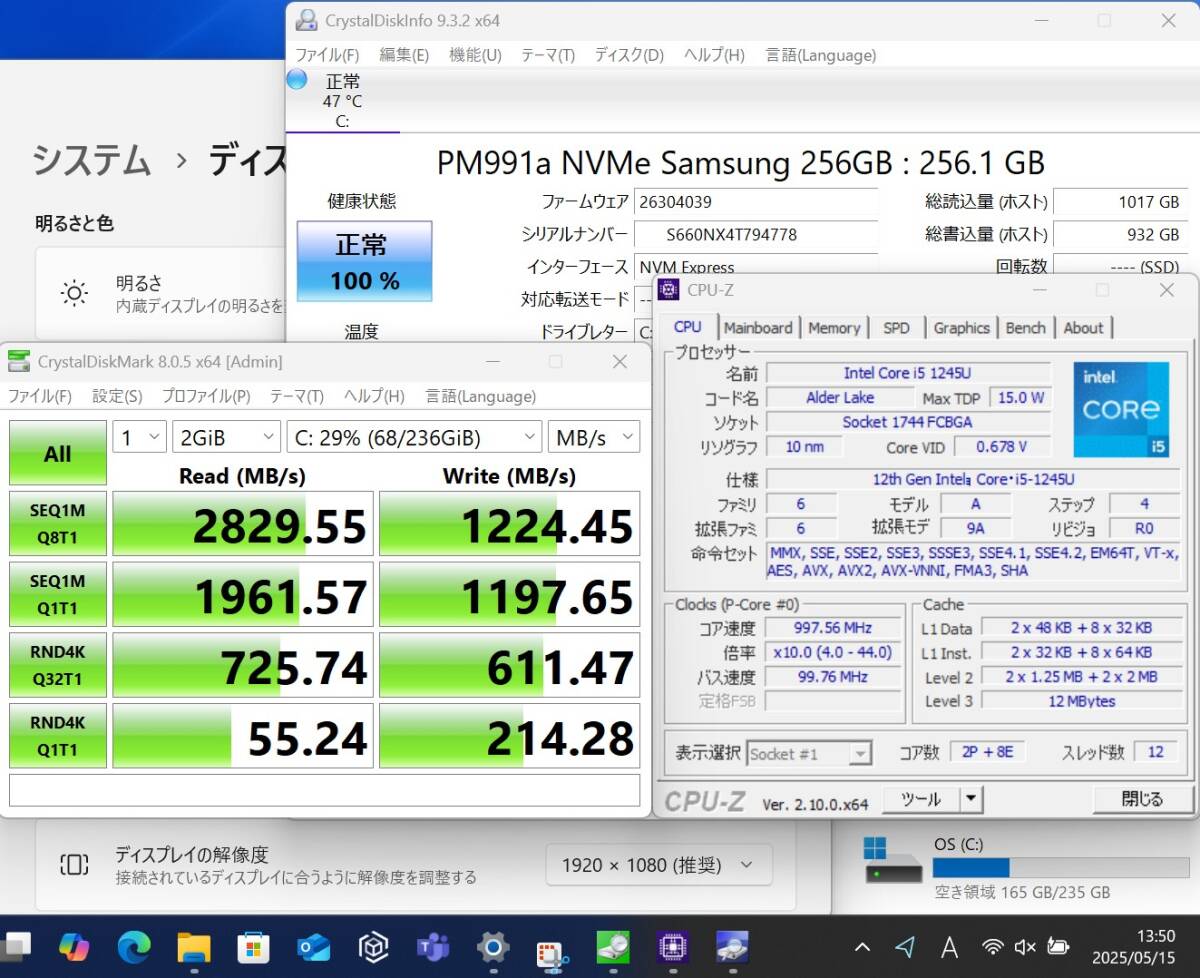Start the SEQ1M Q8T1 test

(x=58, y=523)
